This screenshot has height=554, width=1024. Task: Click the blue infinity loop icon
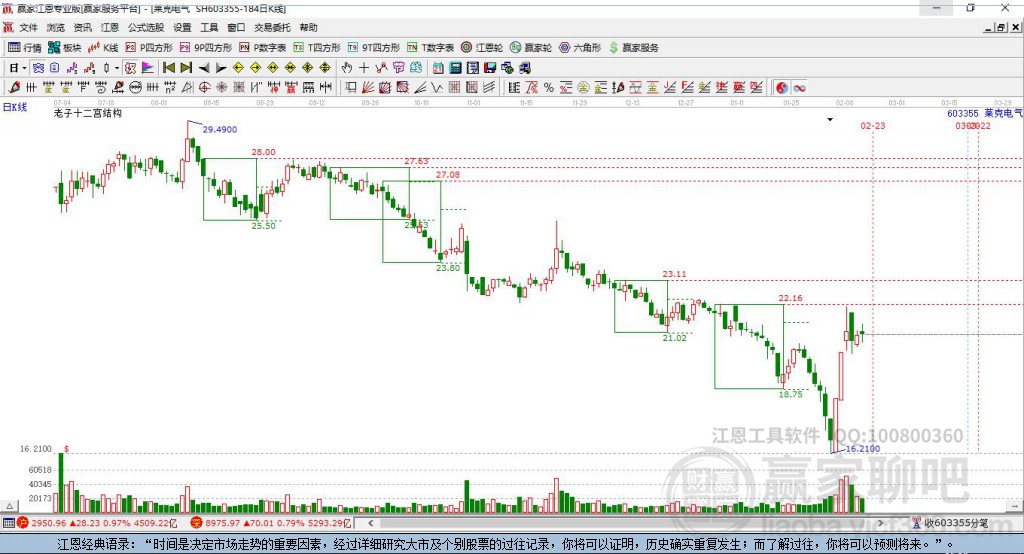point(799,88)
